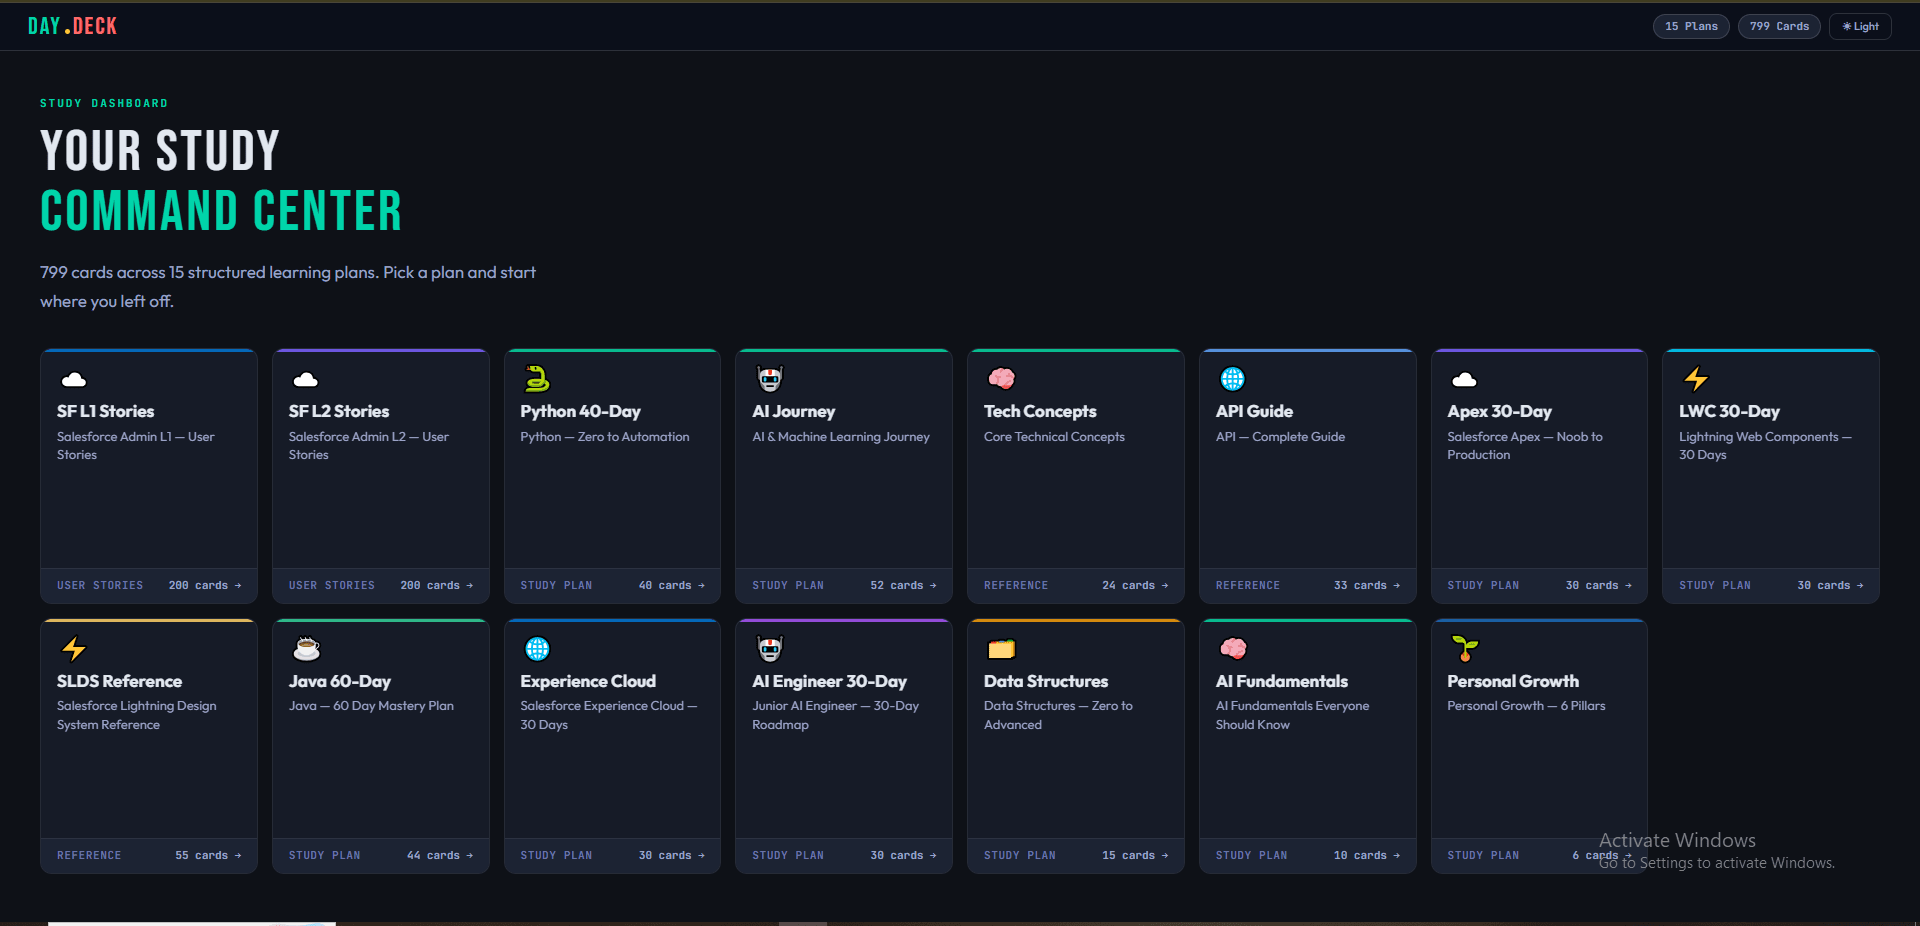
Task: Click 'Python — Zero to Automation' description
Action: coord(605,437)
